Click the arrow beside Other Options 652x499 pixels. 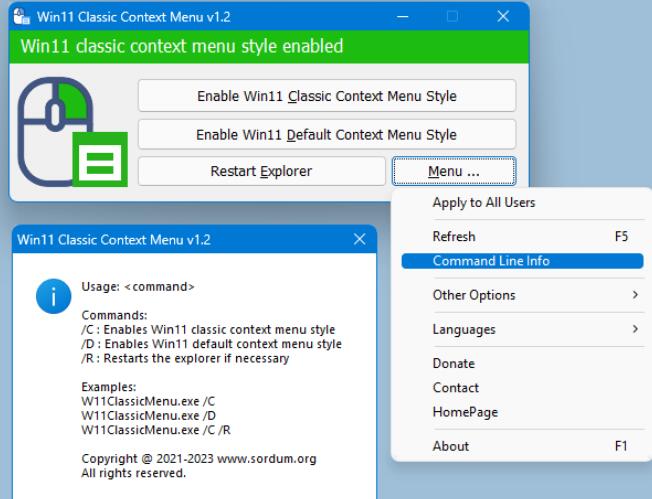click(x=635, y=295)
